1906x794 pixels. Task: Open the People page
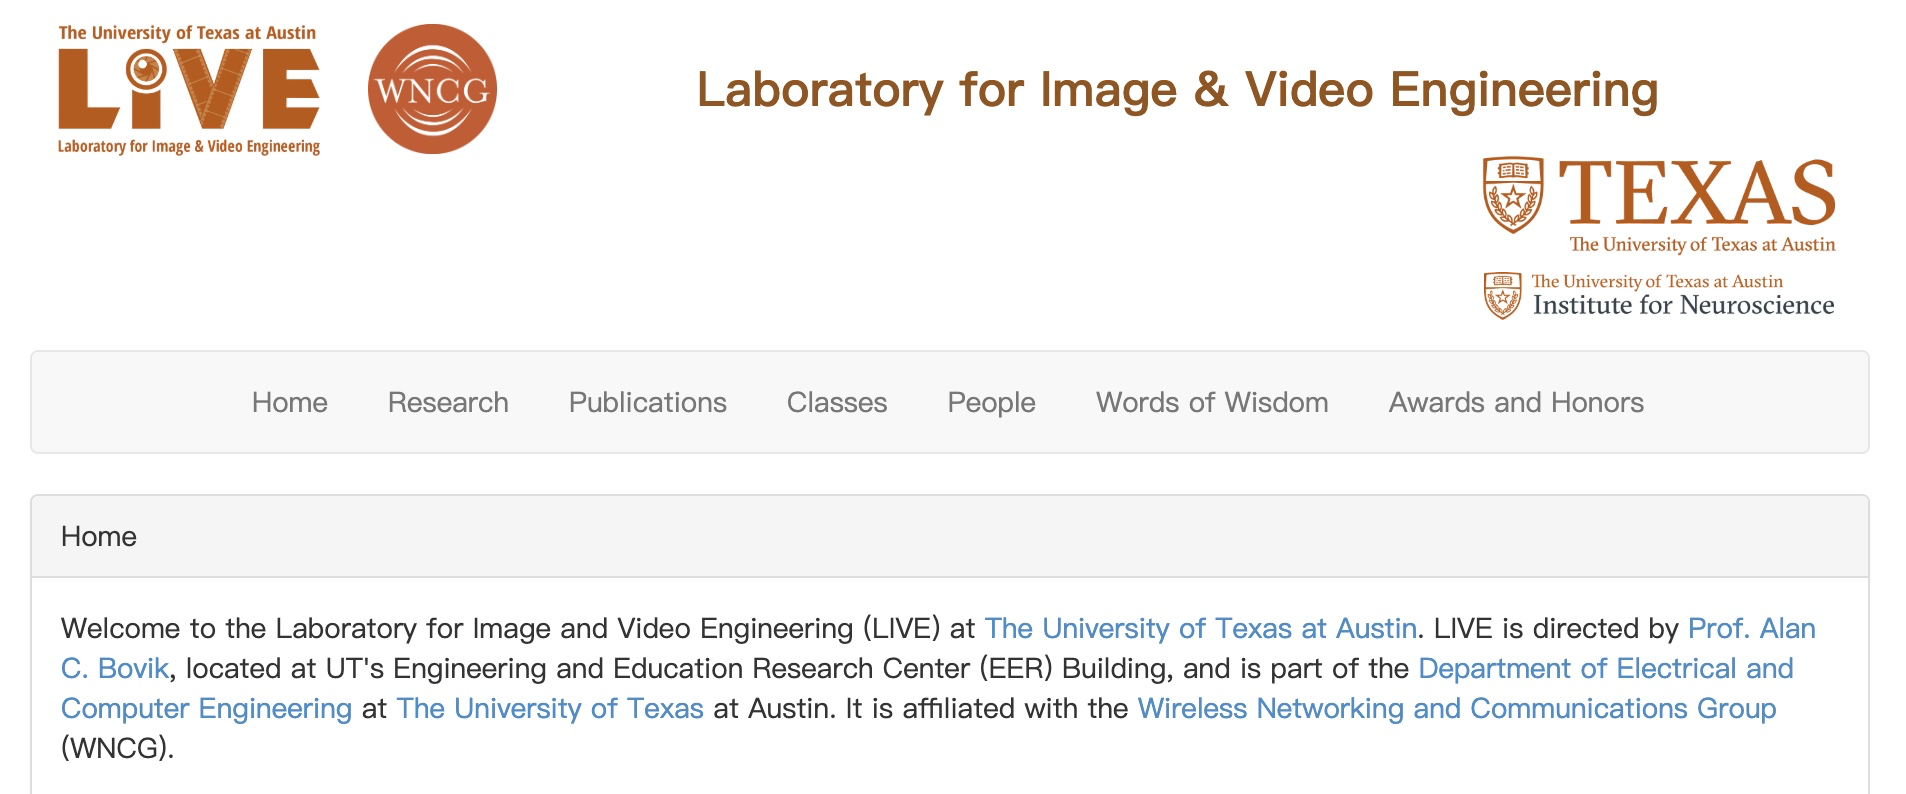point(991,402)
